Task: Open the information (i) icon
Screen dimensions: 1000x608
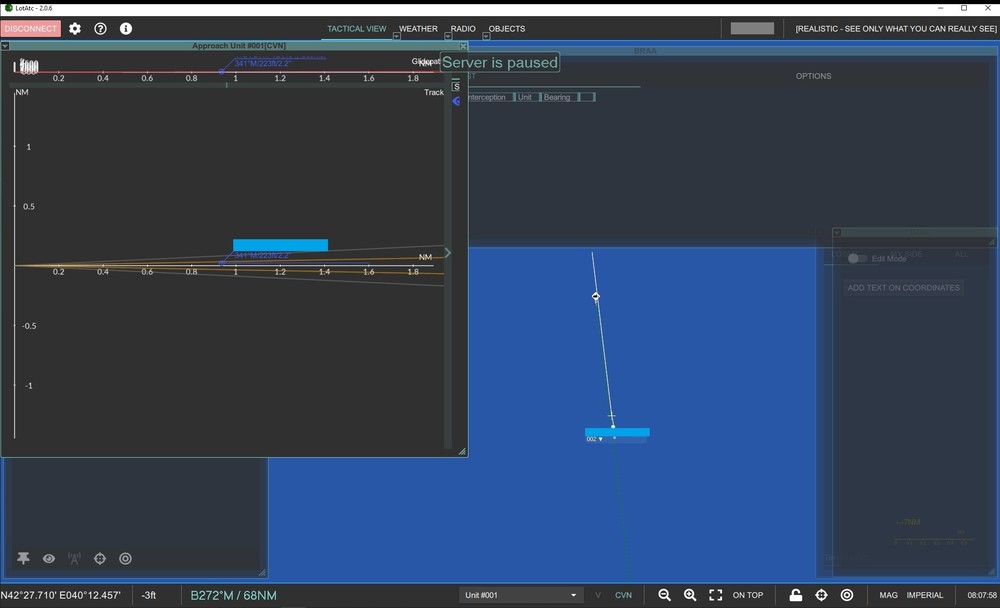Action: coord(126,29)
